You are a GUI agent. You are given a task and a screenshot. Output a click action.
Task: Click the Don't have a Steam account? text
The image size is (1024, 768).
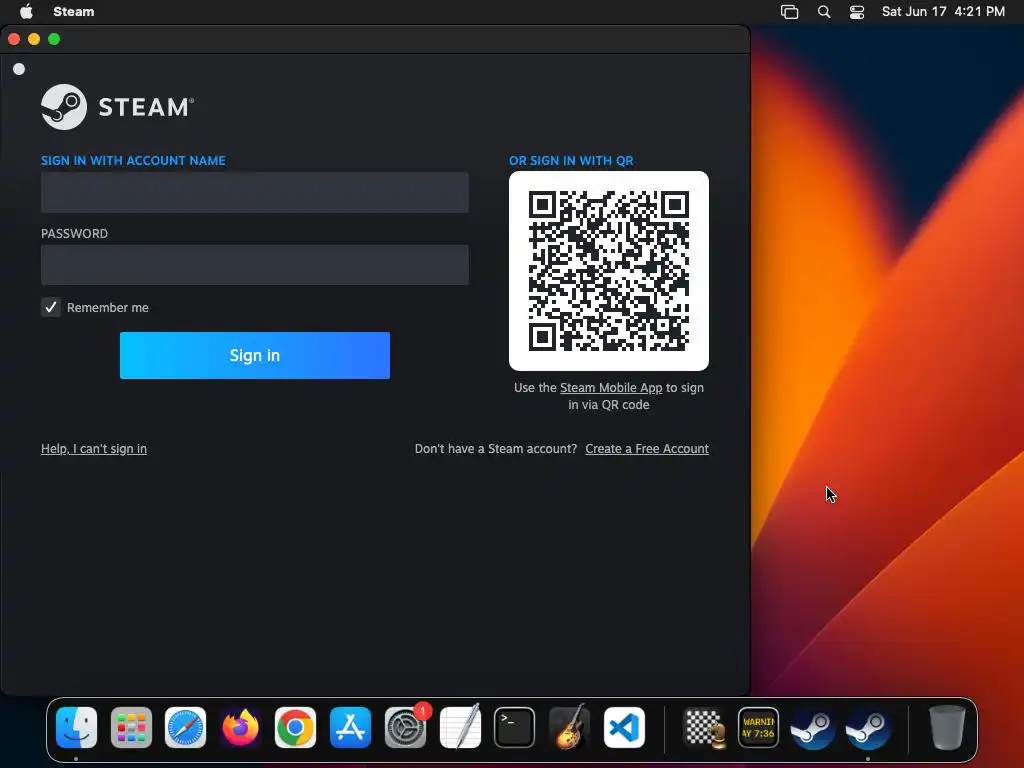496,449
